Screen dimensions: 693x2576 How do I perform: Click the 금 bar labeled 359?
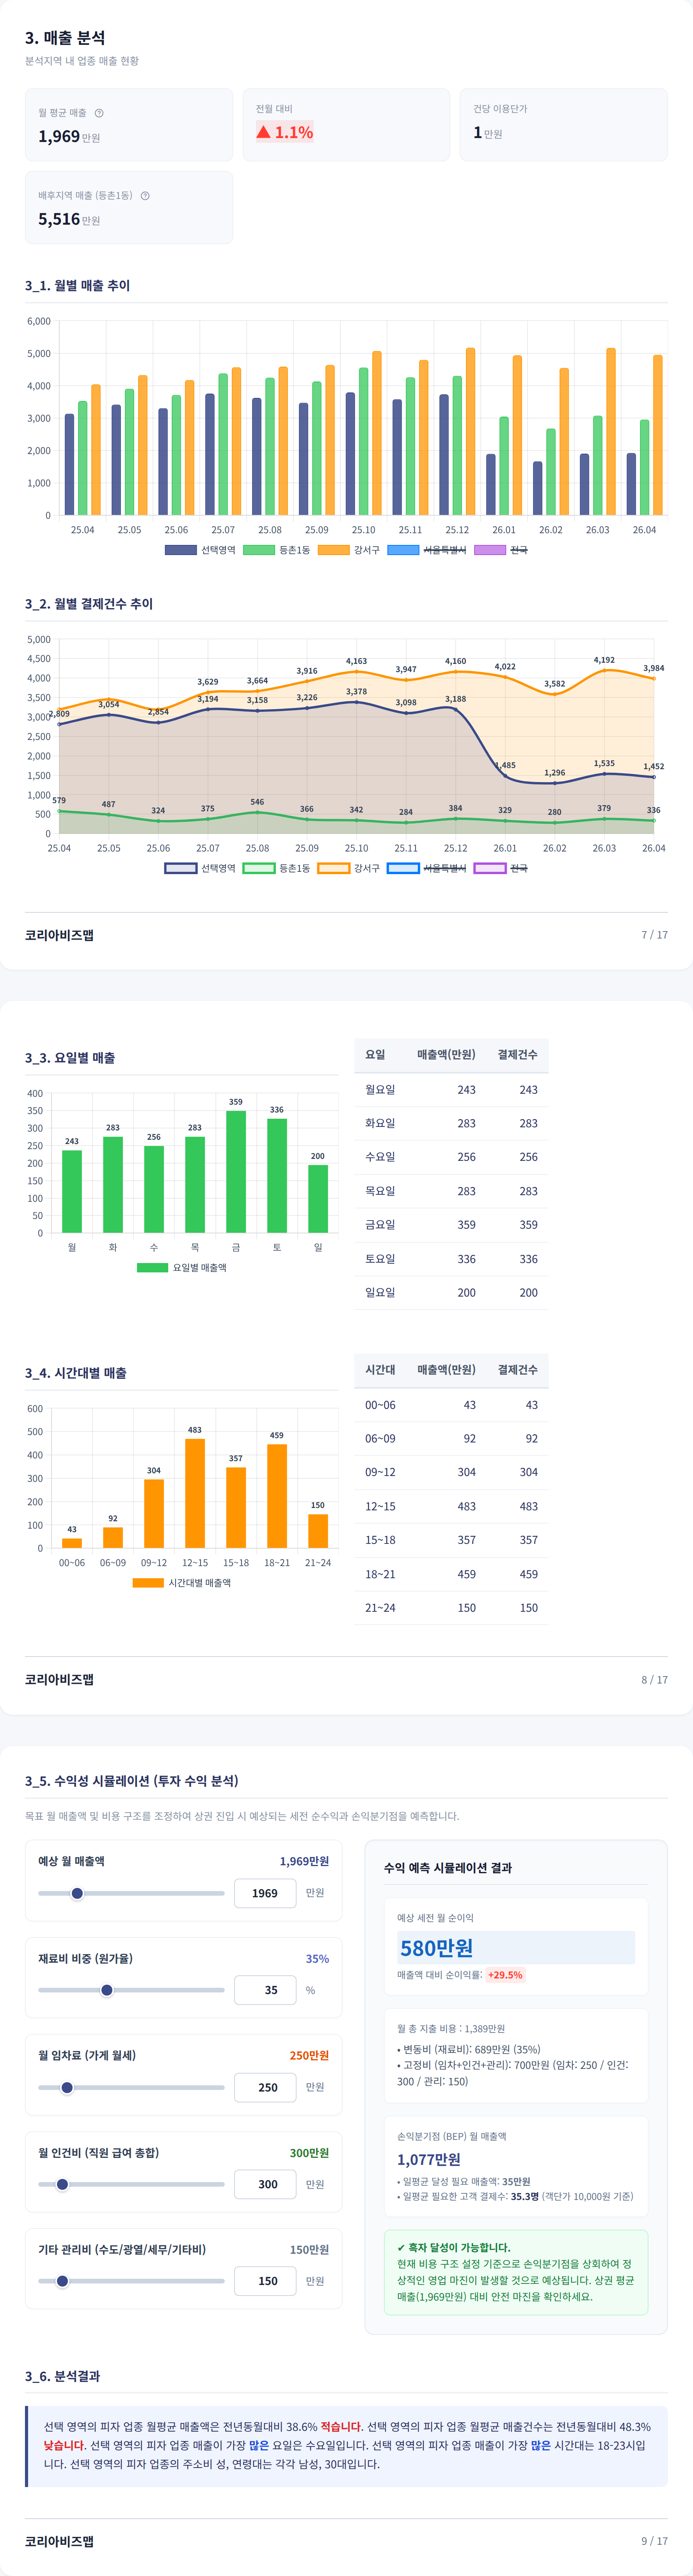click(236, 1172)
